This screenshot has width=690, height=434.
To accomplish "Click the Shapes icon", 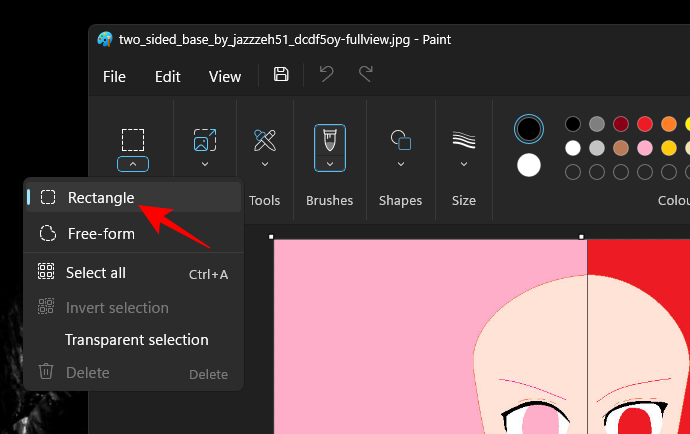I will pyautogui.click(x=400, y=139).
